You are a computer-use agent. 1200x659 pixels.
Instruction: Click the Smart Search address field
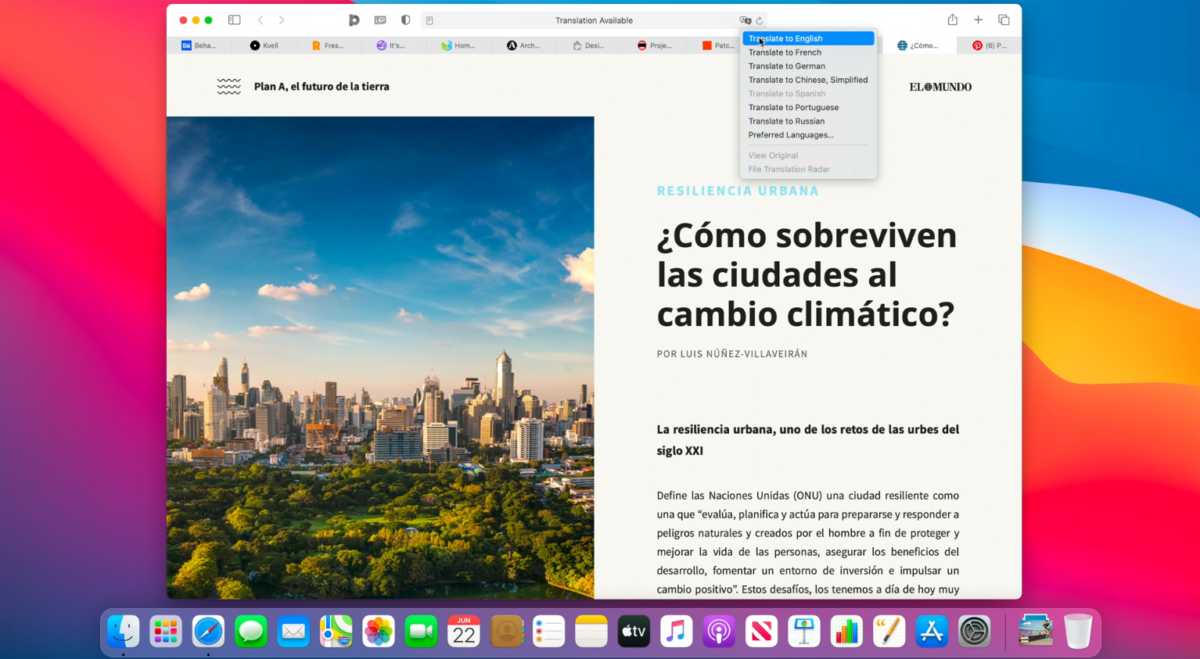tap(593, 20)
